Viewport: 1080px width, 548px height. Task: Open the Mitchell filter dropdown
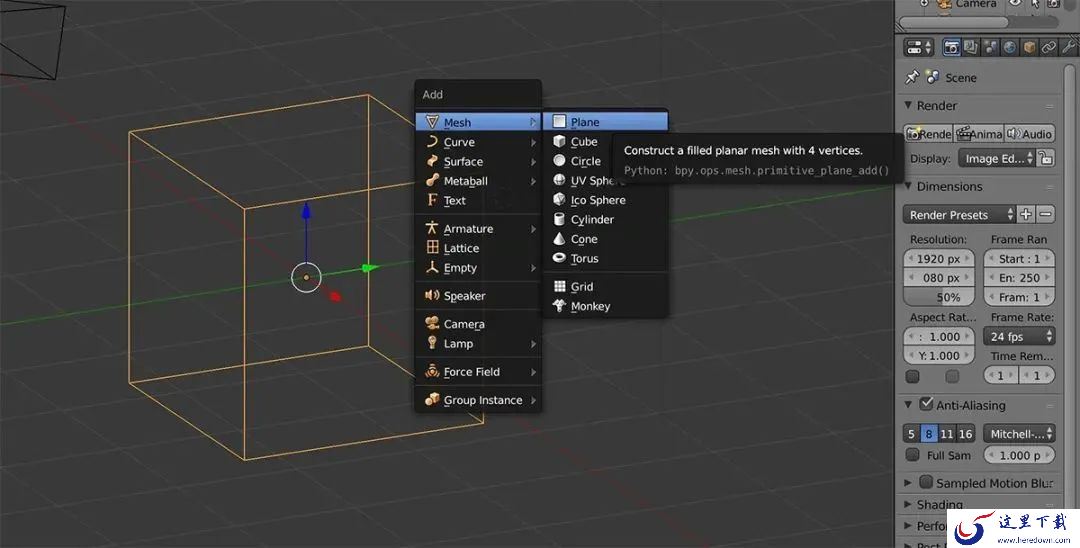click(x=1019, y=434)
